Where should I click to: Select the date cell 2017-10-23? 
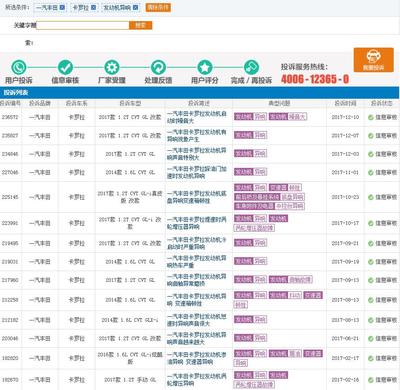coord(345,197)
